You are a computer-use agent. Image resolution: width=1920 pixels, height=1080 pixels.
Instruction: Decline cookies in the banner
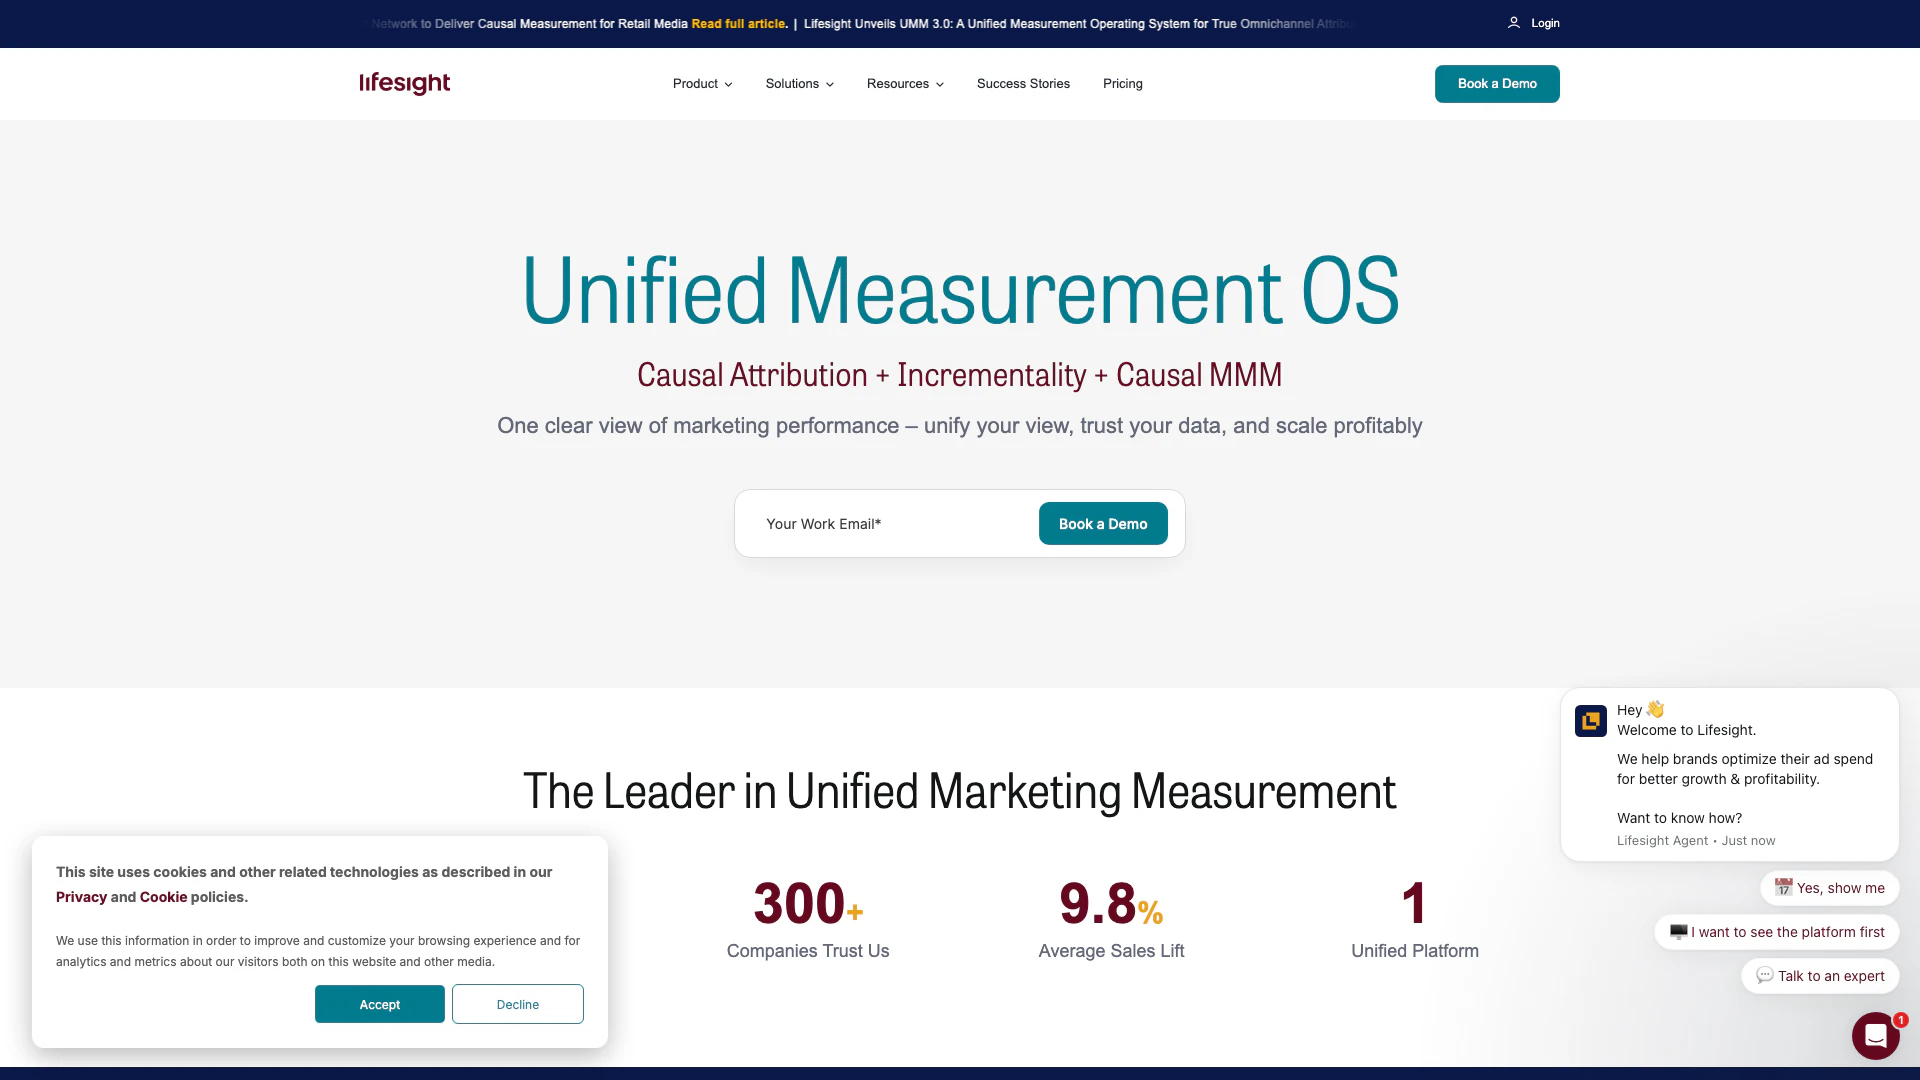[x=517, y=1004]
